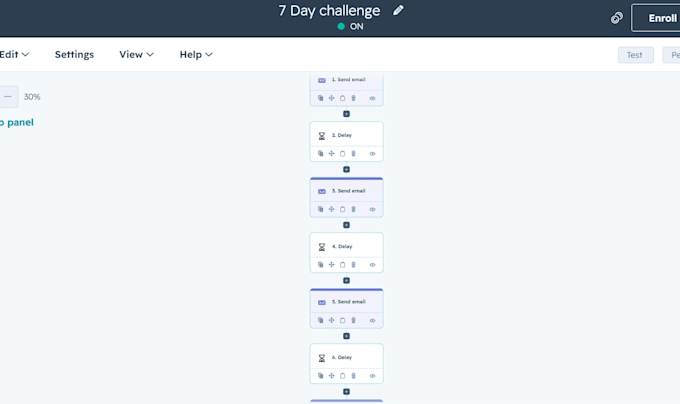Add action after 1. Send email
680x404 pixels.
click(347, 114)
